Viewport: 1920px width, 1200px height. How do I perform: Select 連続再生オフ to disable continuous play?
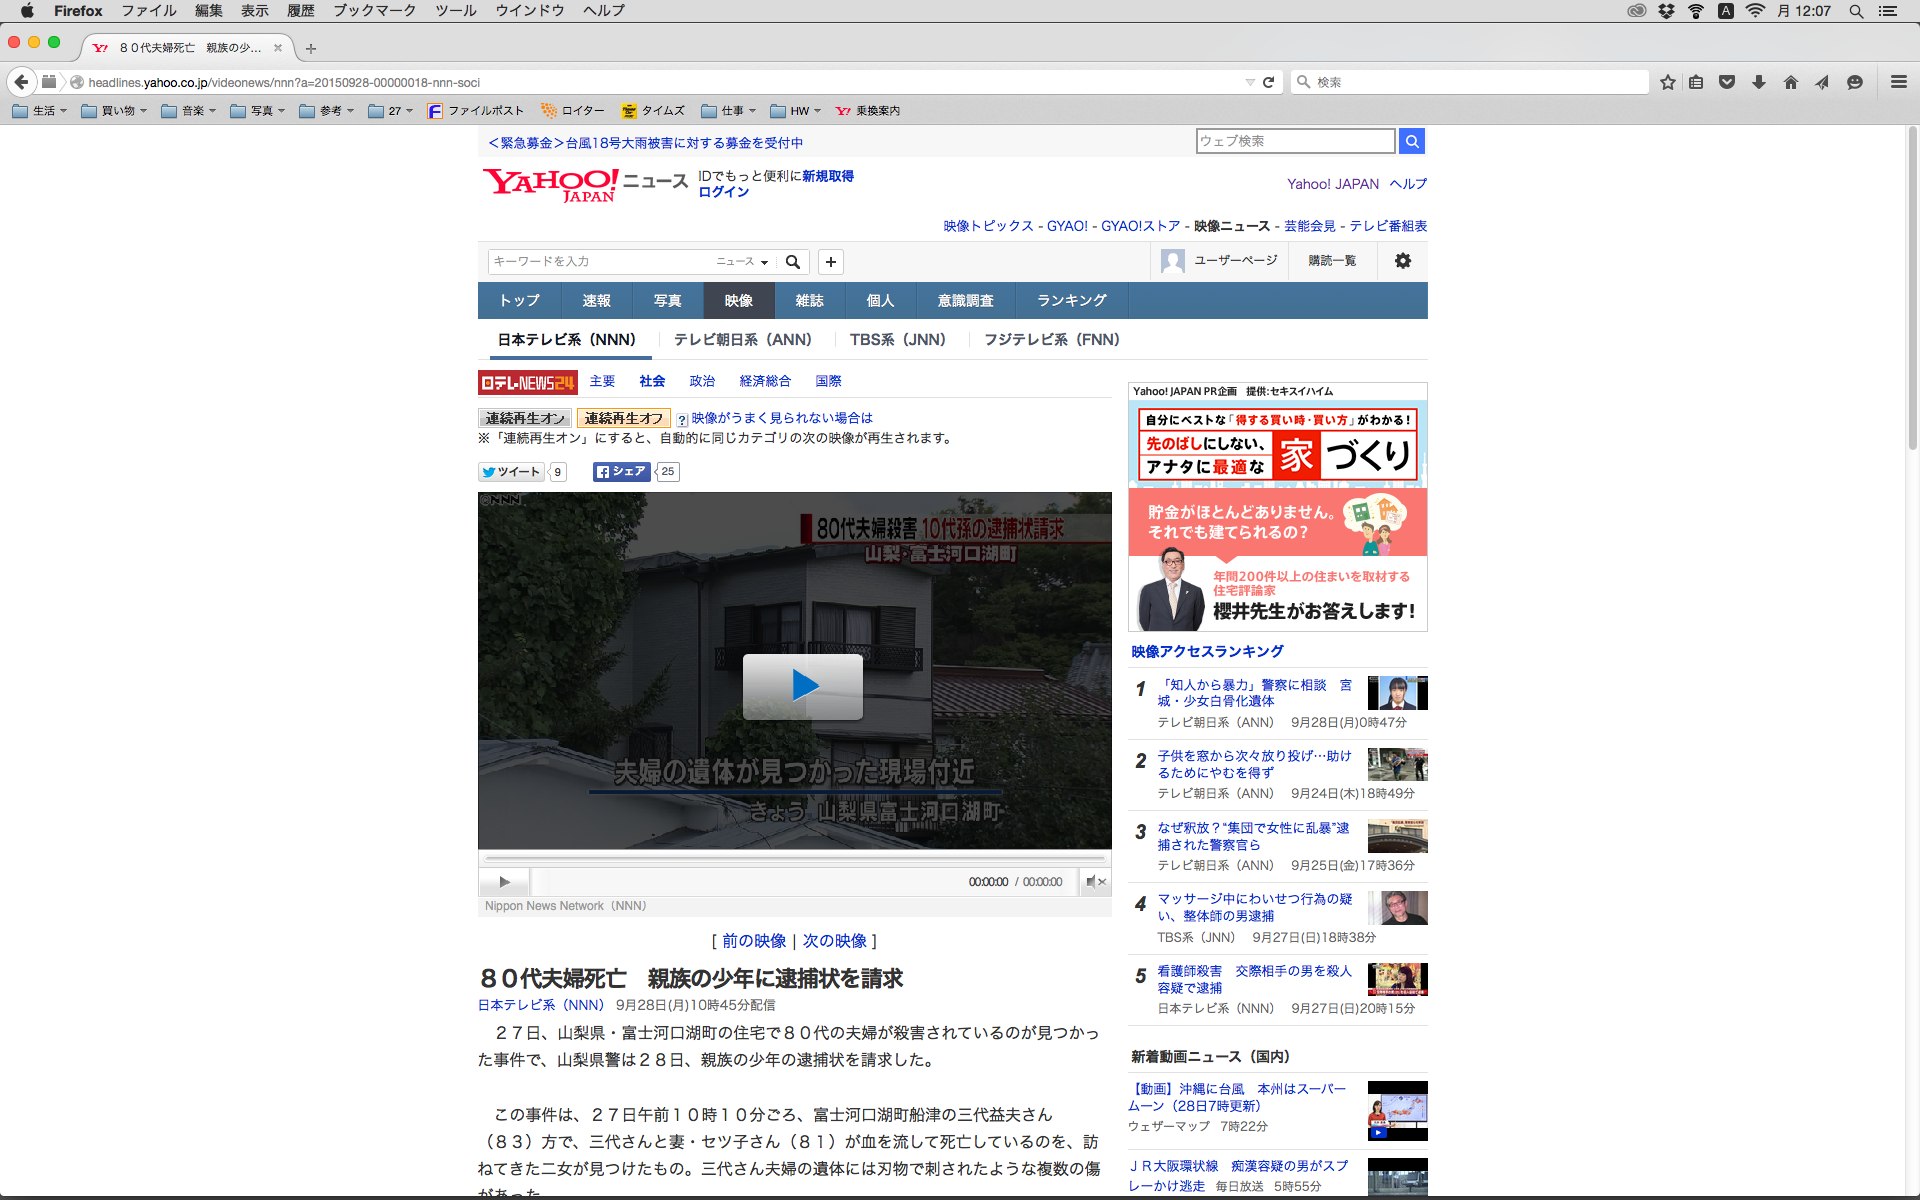click(x=623, y=418)
